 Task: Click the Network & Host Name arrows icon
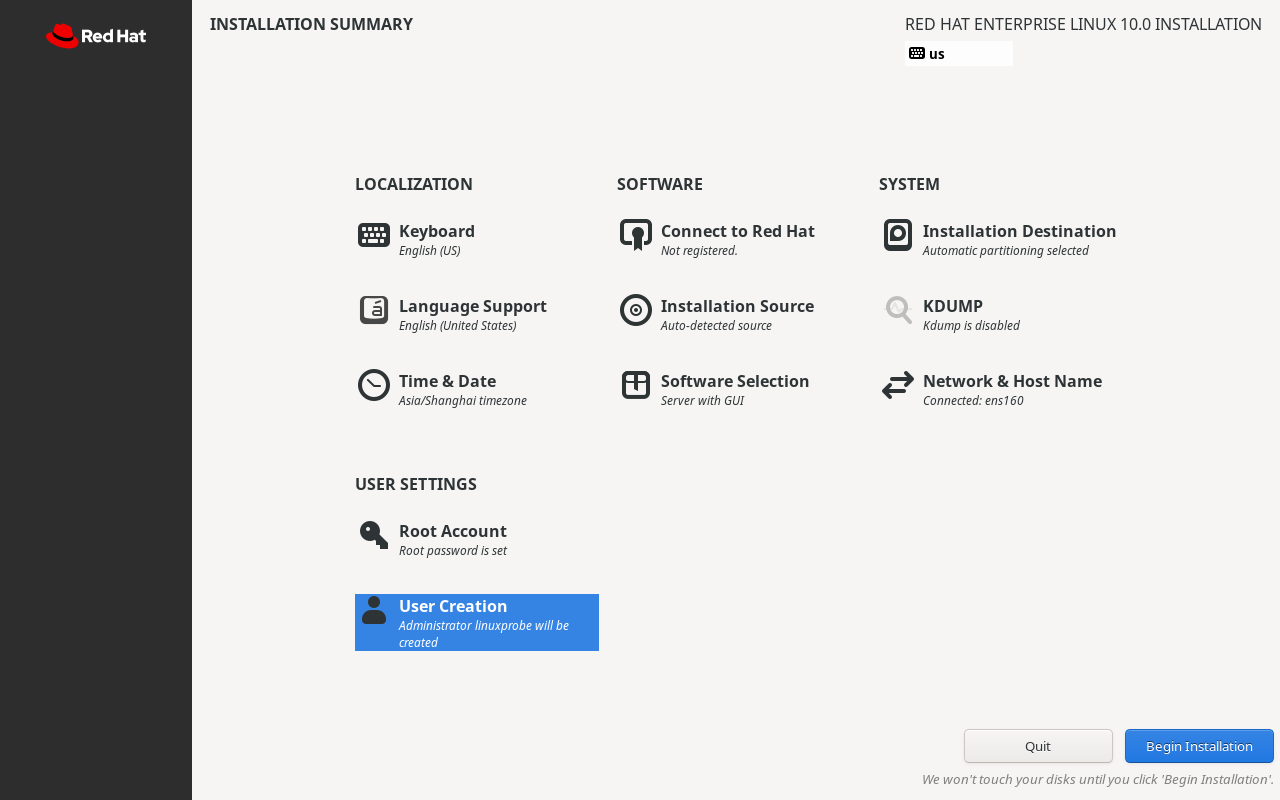tap(898, 385)
